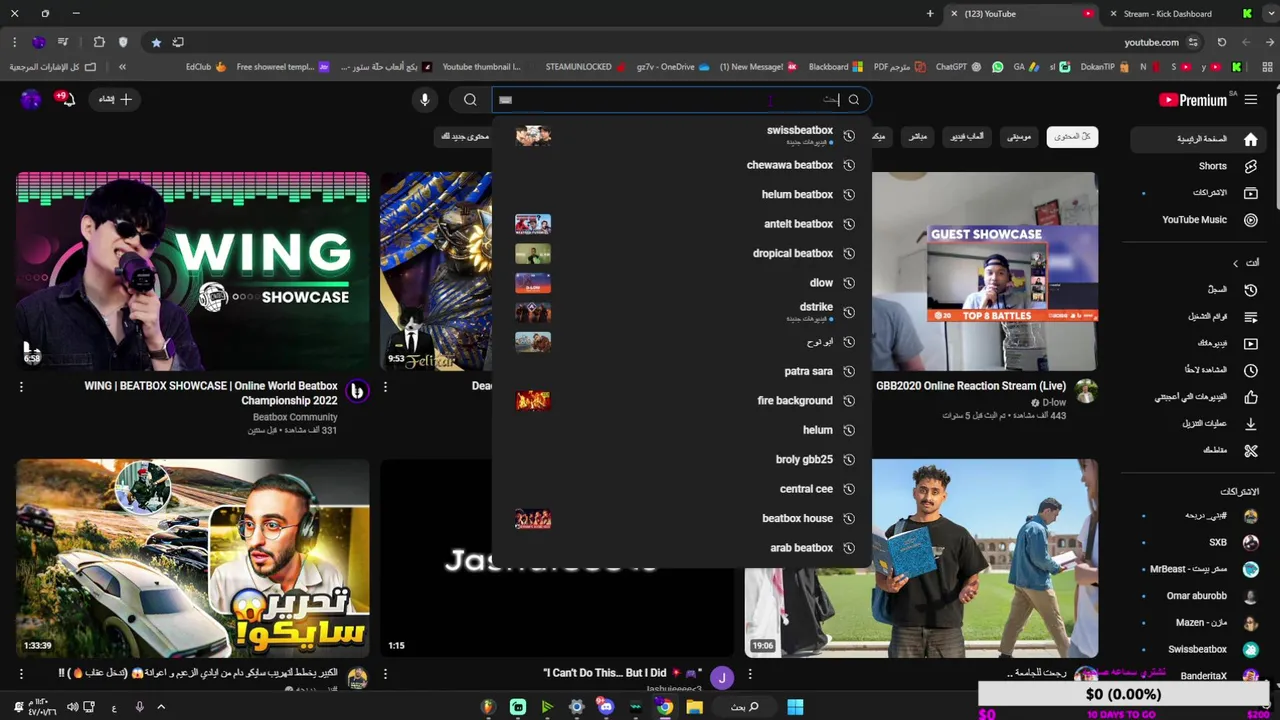Select the New to you (محتوى جديد لك) chip

tap(466, 137)
